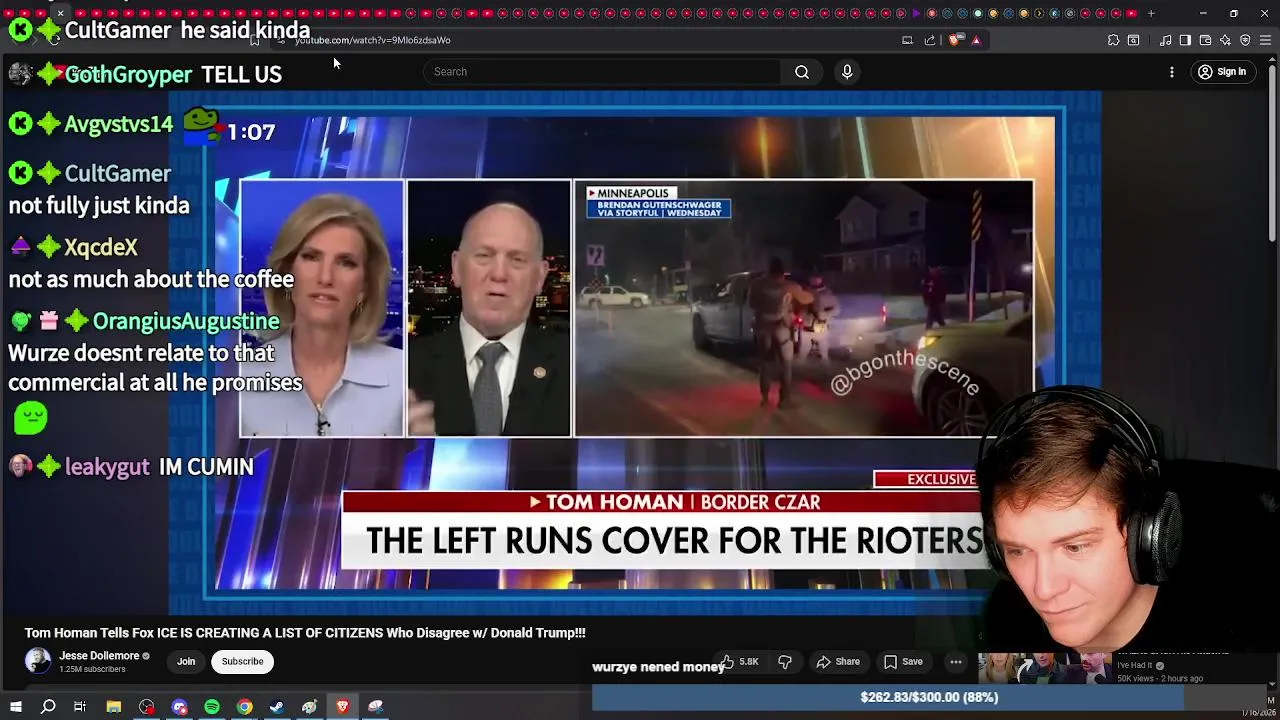This screenshot has height=720, width=1280.
Task: Dislike the video with thumbs down
Action: click(x=785, y=662)
